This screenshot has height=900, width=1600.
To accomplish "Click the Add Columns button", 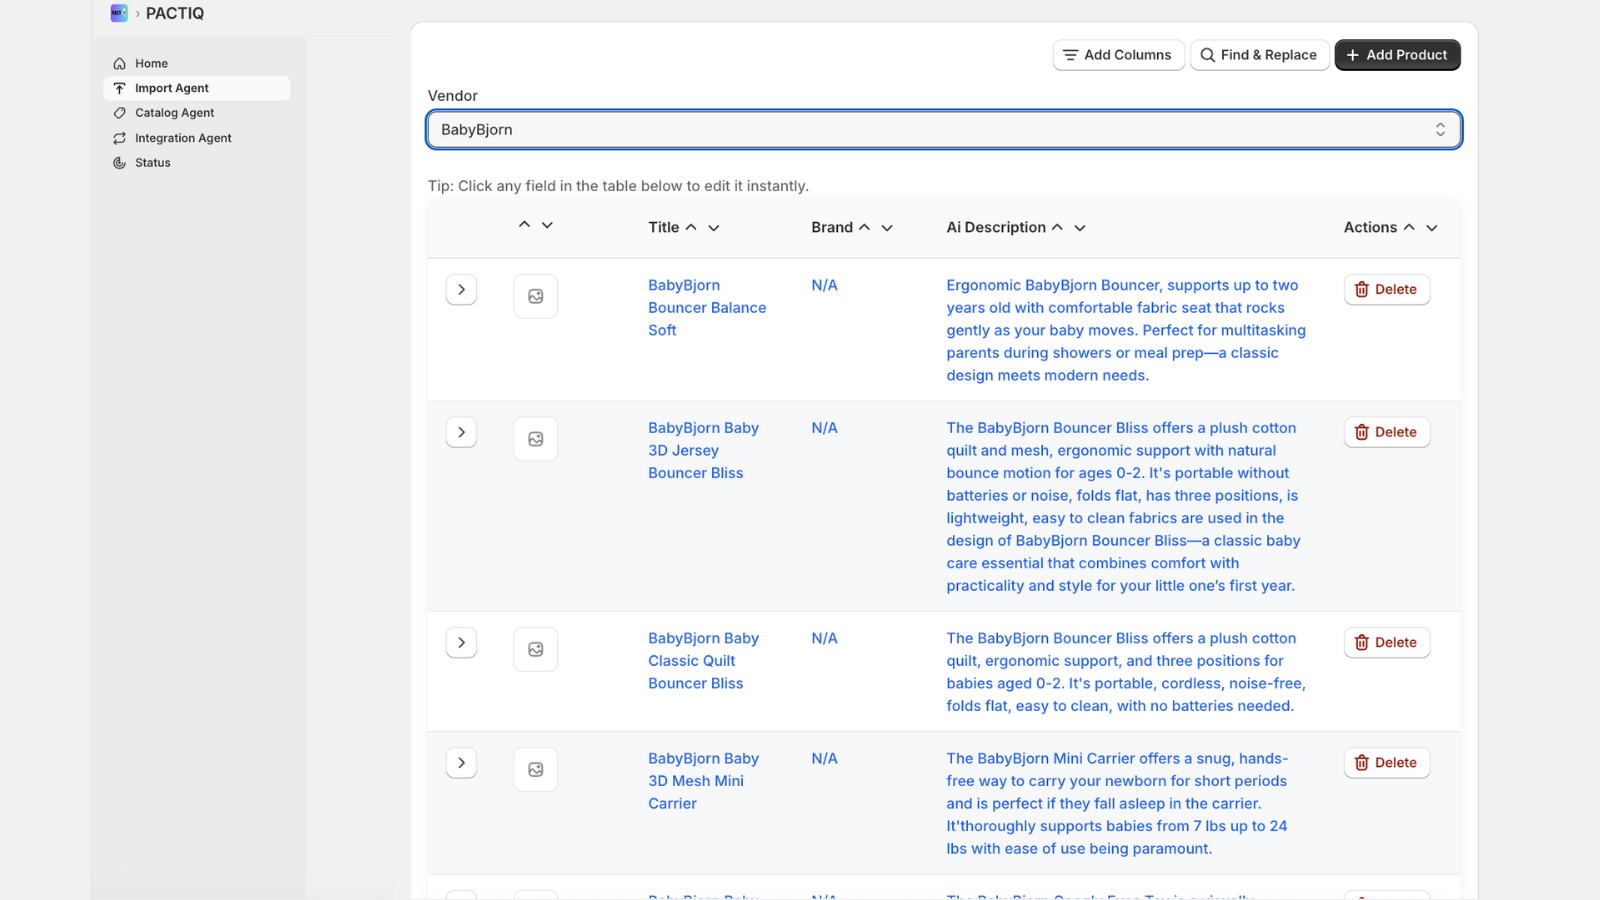I will click(1118, 55).
